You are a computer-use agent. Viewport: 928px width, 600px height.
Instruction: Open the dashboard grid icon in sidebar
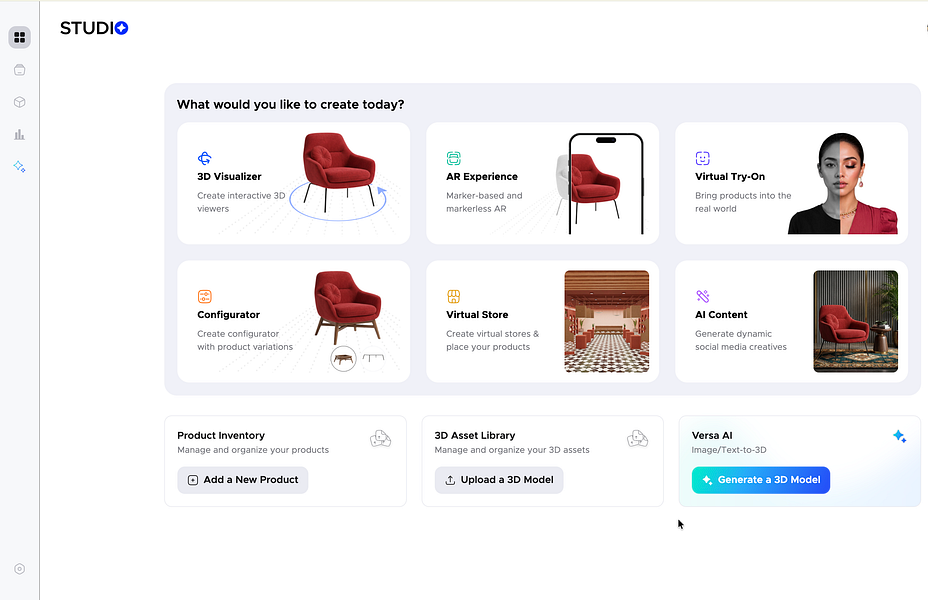[x=20, y=37]
